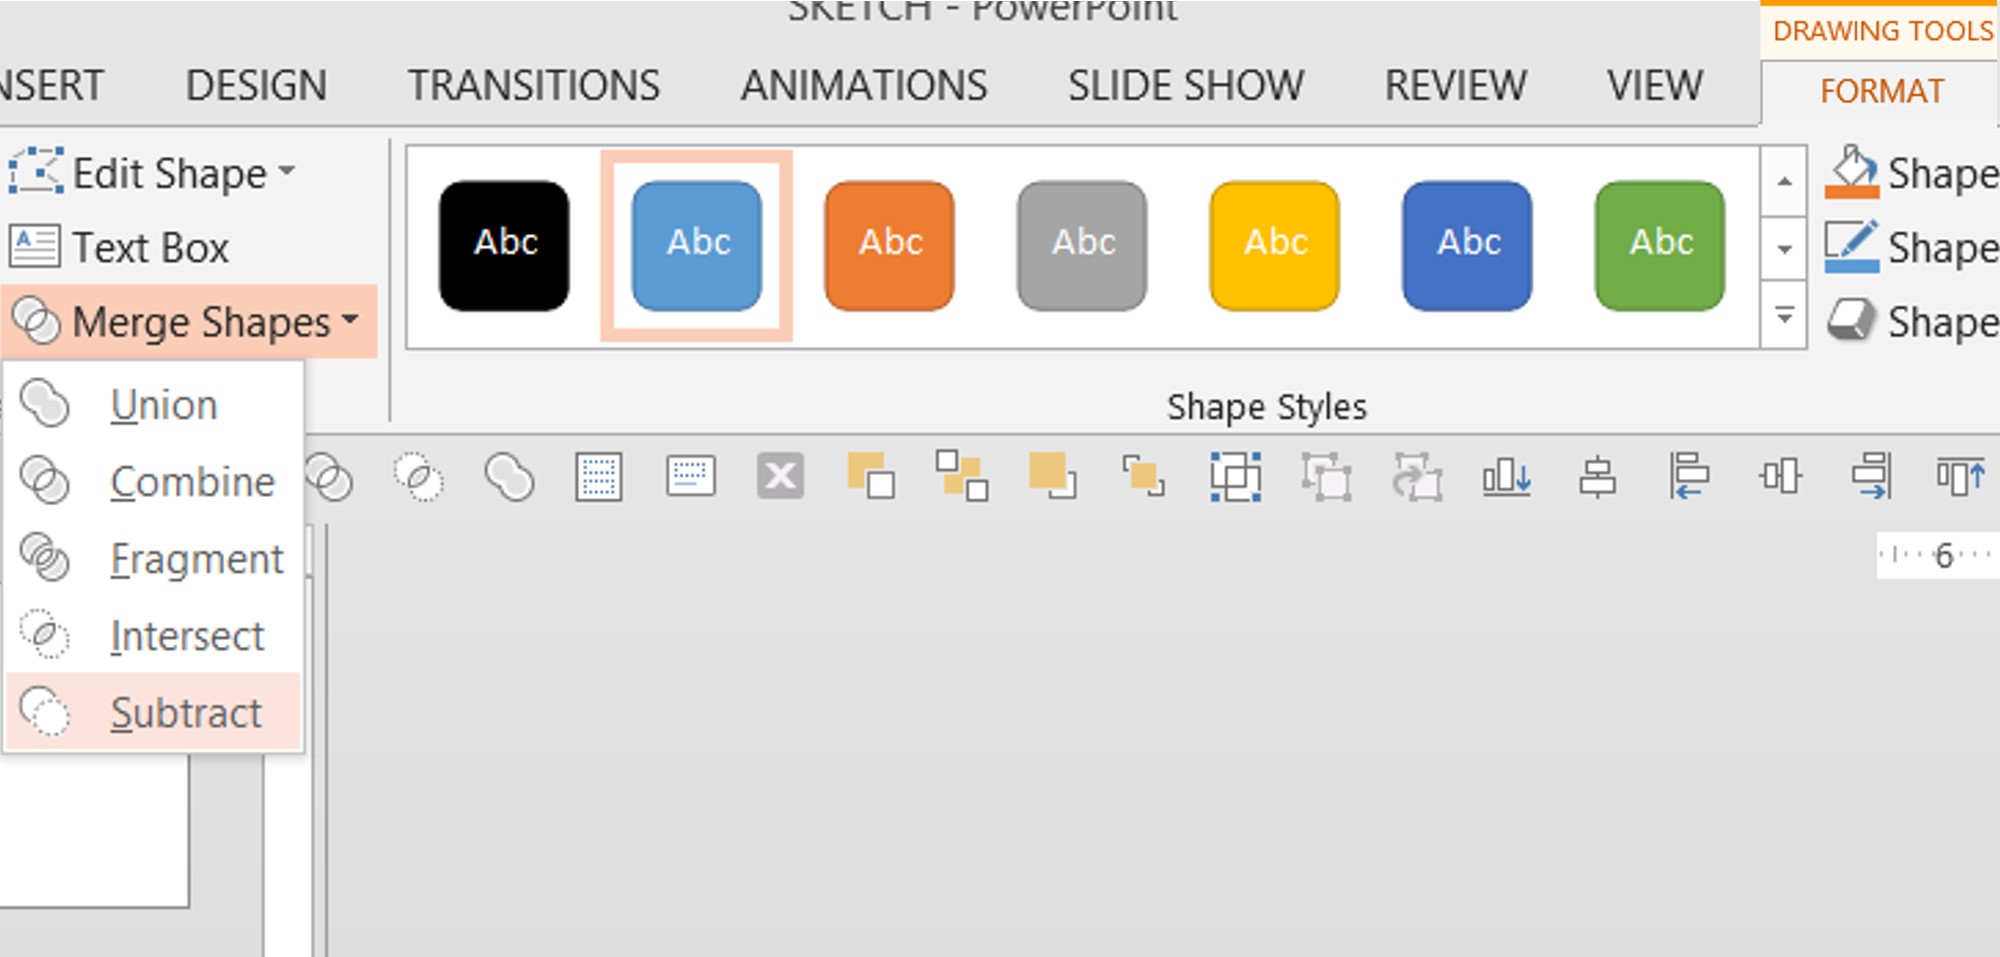The width and height of the screenshot is (2000, 957).
Task: Collapse the Merge Shapes dropdown menu
Action: pos(188,322)
